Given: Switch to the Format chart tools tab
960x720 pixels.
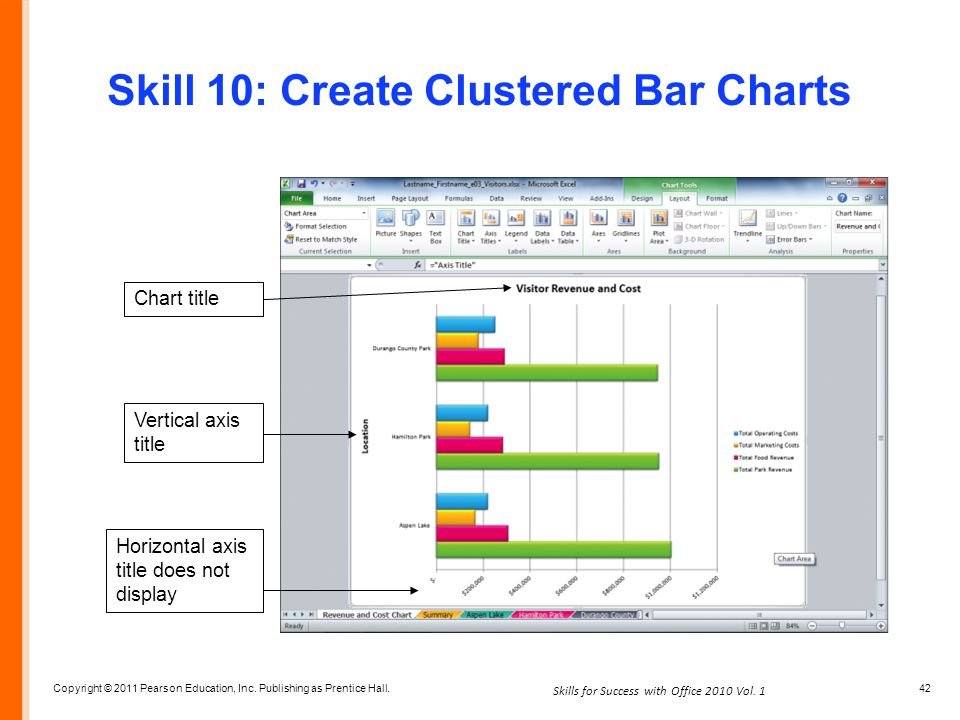Looking at the screenshot, I should click(x=717, y=198).
